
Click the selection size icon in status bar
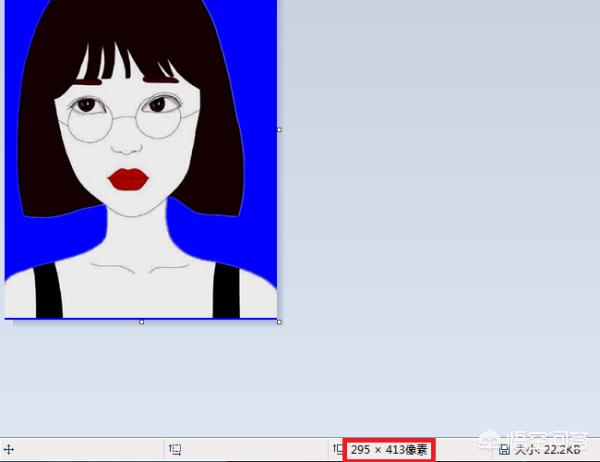tap(175, 450)
